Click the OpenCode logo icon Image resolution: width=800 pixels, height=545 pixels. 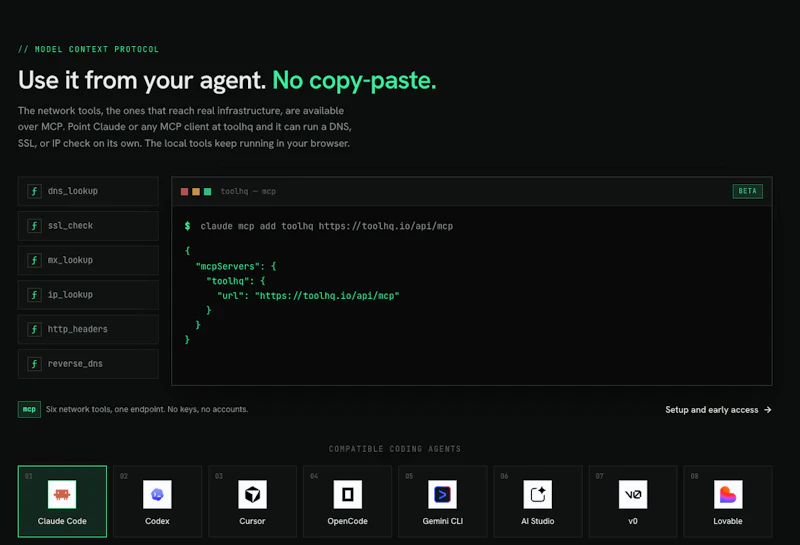click(347, 494)
